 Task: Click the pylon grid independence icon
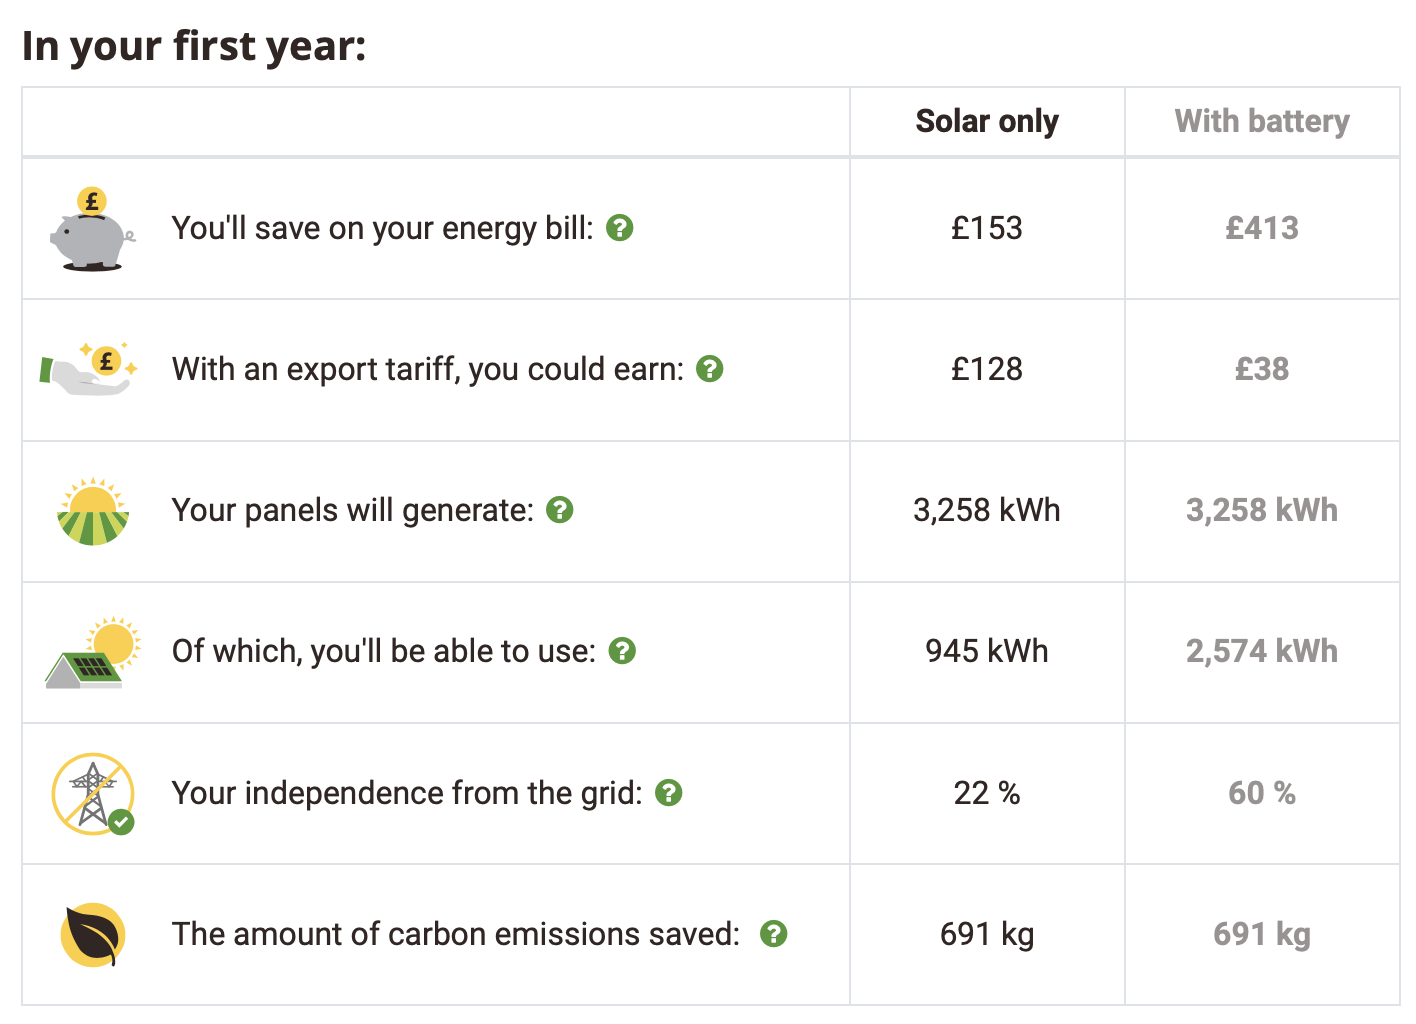coord(93,794)
